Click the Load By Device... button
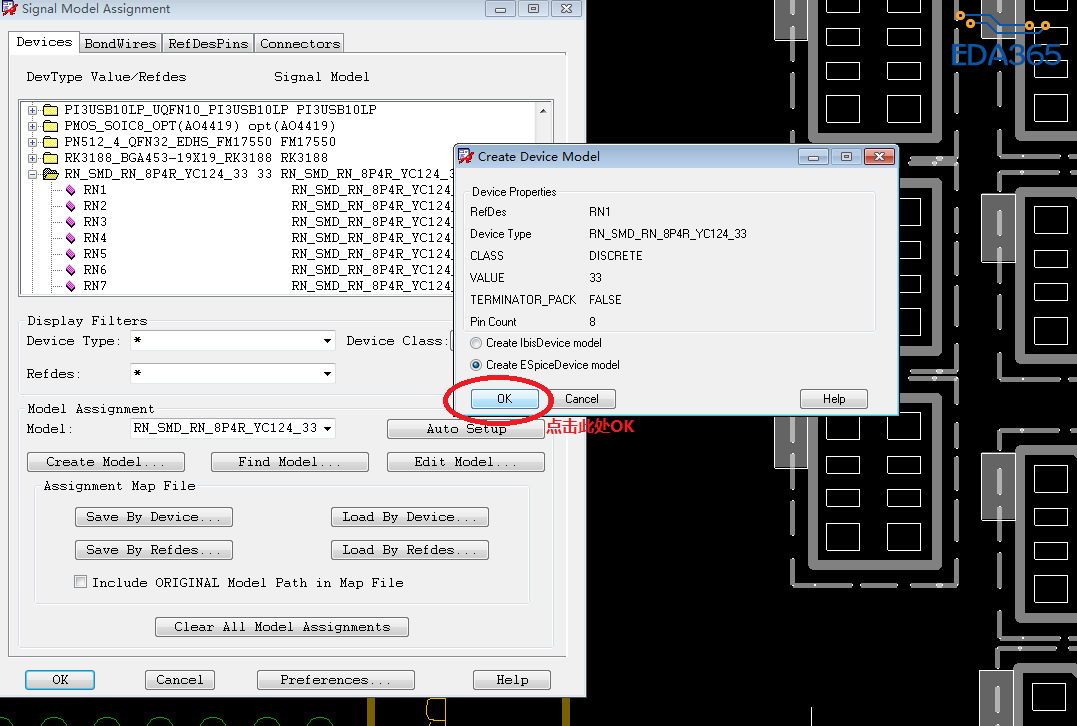The height and width of the screenshot is (726, 1077). pyautogui.click(x=409, y=517)
